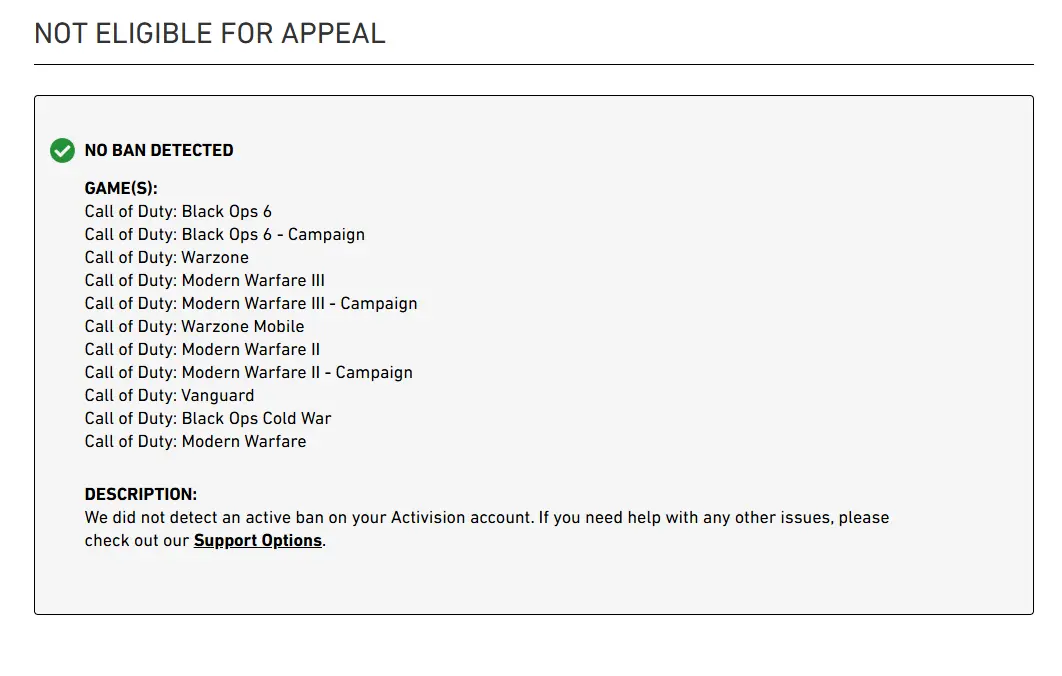Click the horizontal divider line under the heading

(533, 65)
